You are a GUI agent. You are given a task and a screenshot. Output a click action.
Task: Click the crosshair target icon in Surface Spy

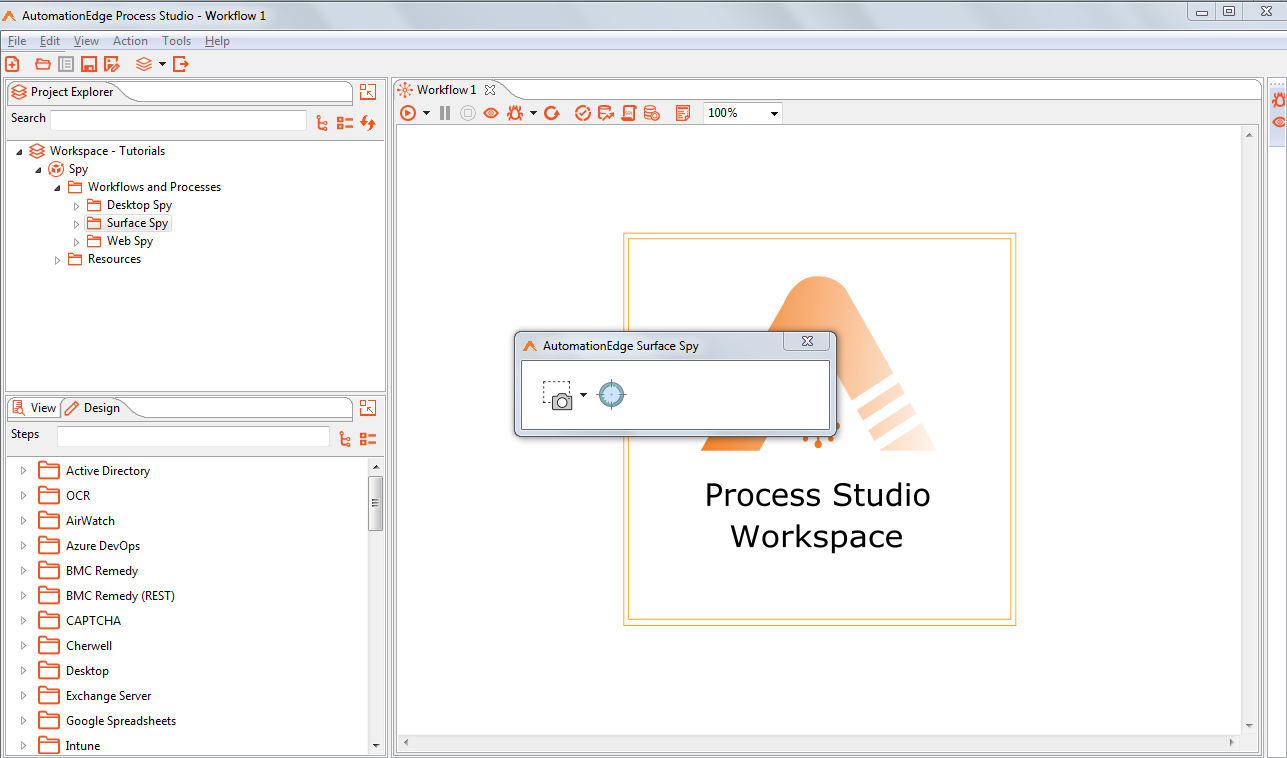[612, 395]
